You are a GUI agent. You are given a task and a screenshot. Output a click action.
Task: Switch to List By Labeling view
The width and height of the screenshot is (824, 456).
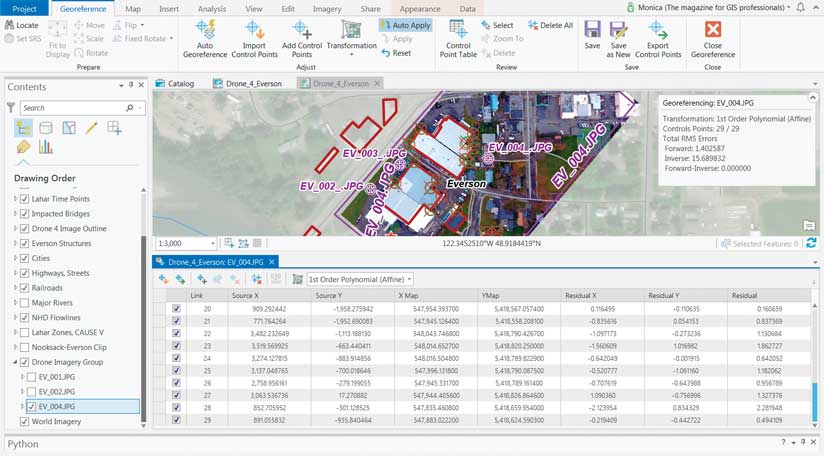(23, 147)
